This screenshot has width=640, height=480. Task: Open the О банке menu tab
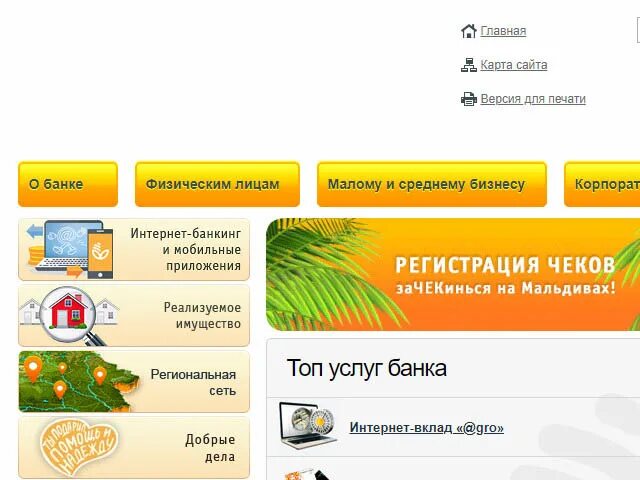click(x=68, y=184)
